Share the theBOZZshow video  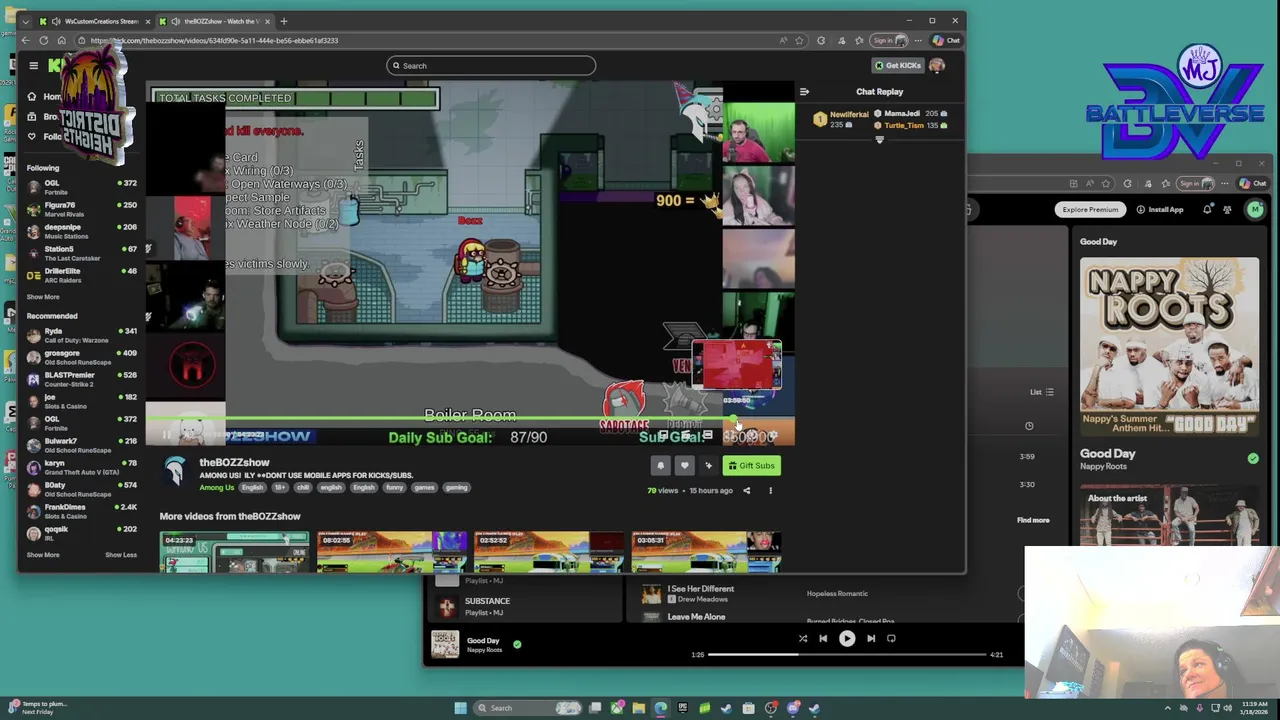(746, 490)
